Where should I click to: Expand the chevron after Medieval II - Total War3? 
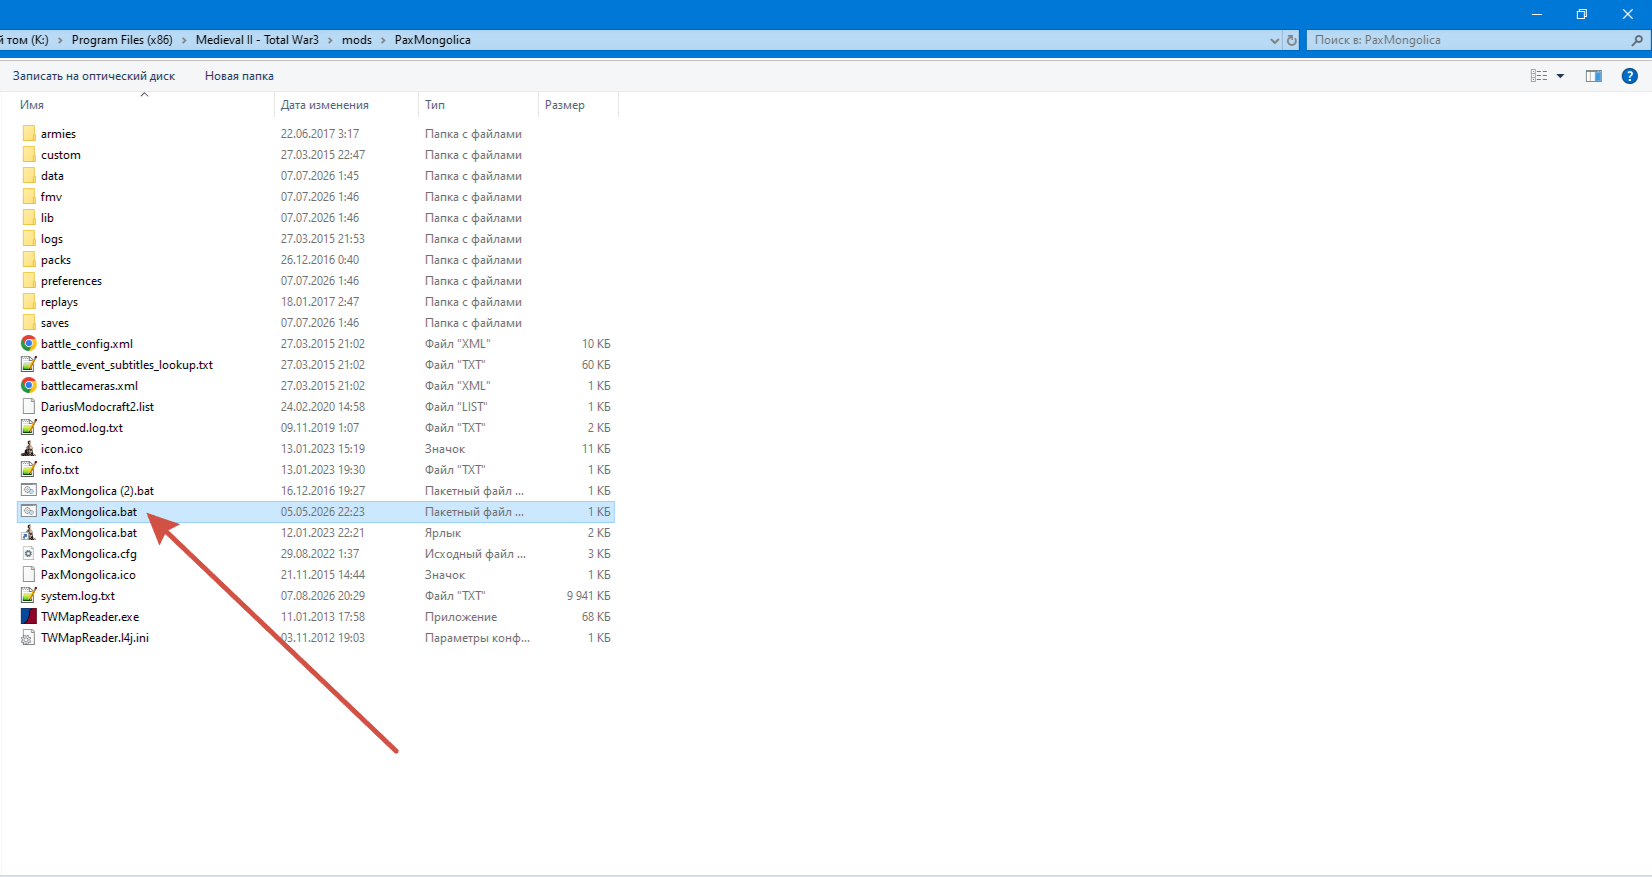coord(330,40)
